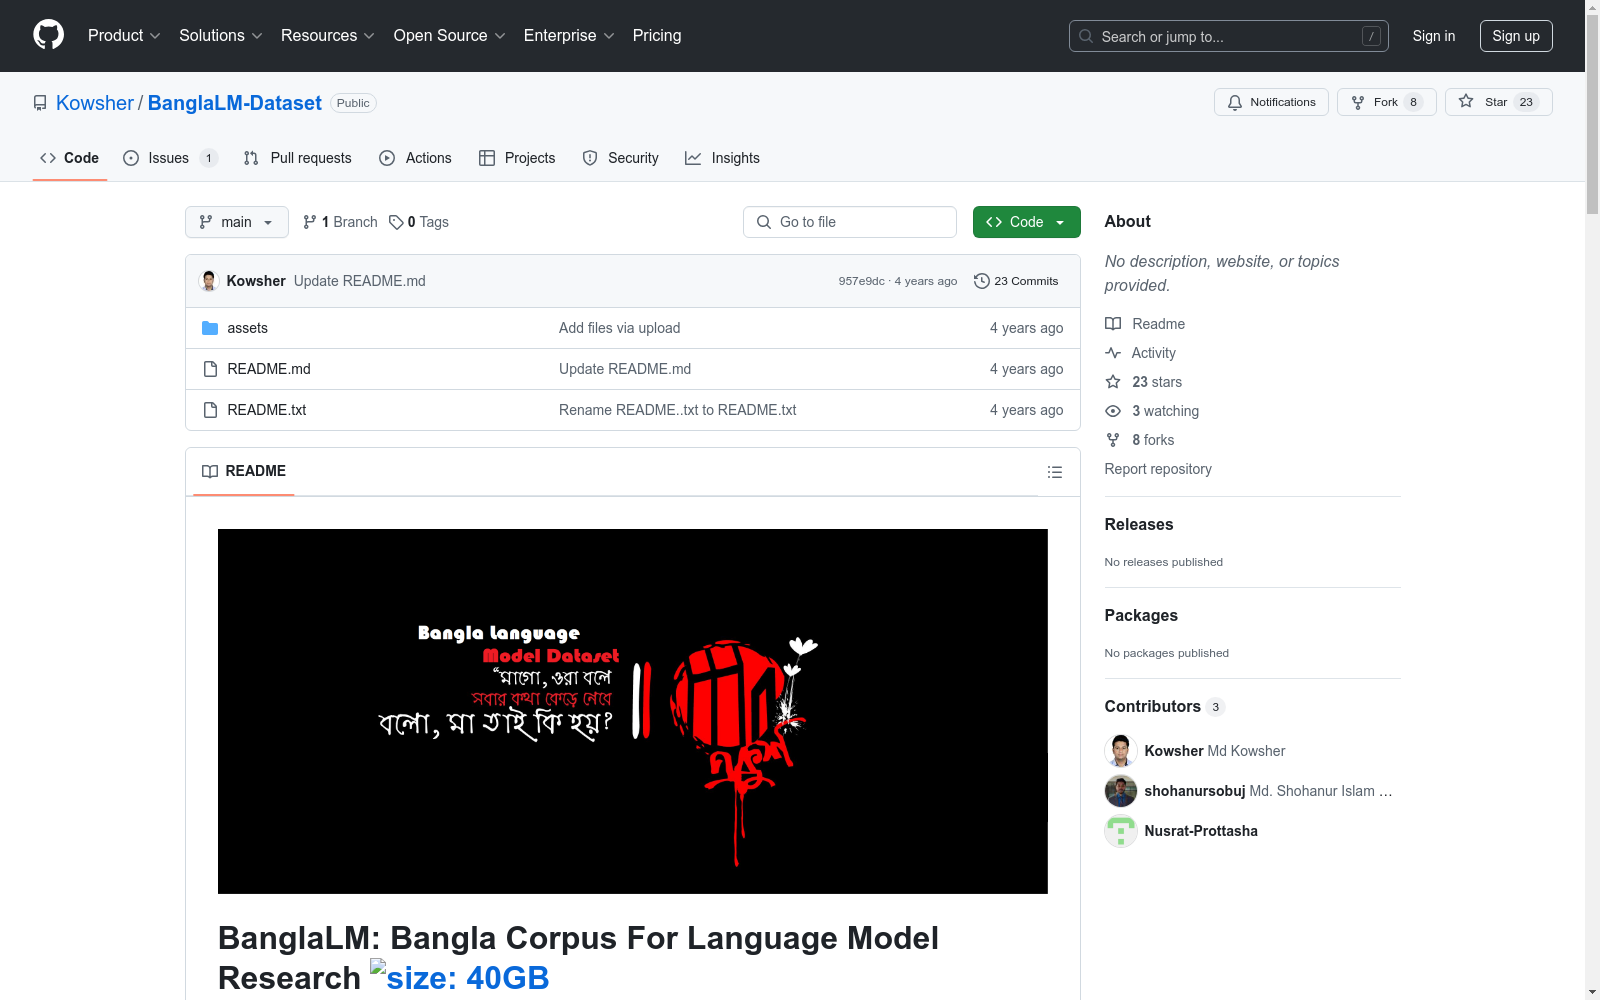Open the 'Rename README..txt to README.txt' commit
The height and width of the screenshot is (1000, 1600).
pyautogui.click(x=678, y=410)
